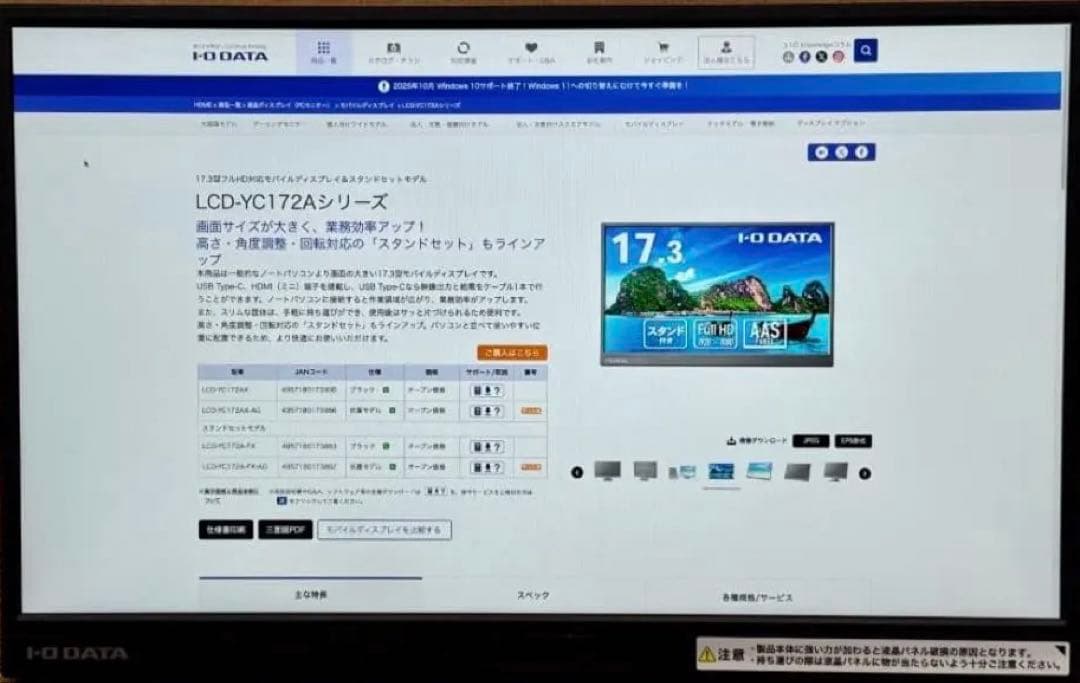This screenshot has width=1080, height=683.
Task: Open the search magnifier icon
Action: (x=866, y=48)
